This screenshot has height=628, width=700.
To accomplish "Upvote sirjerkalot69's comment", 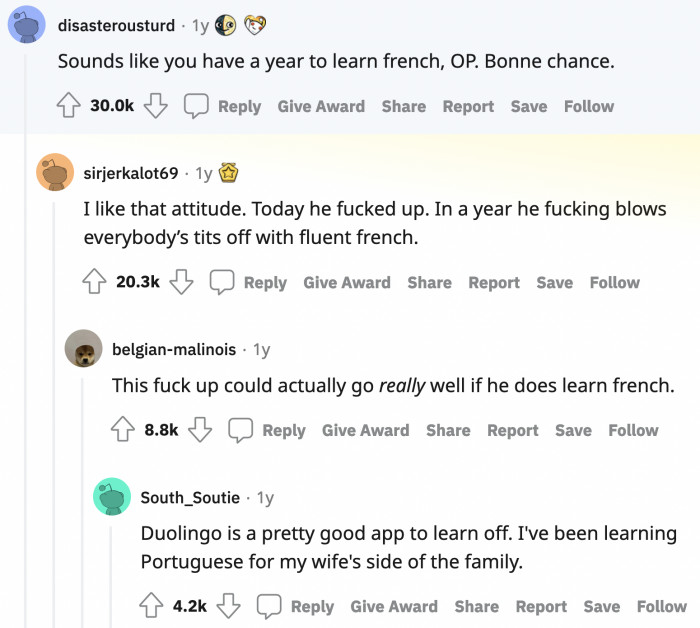I will click(x=95, y=282).
